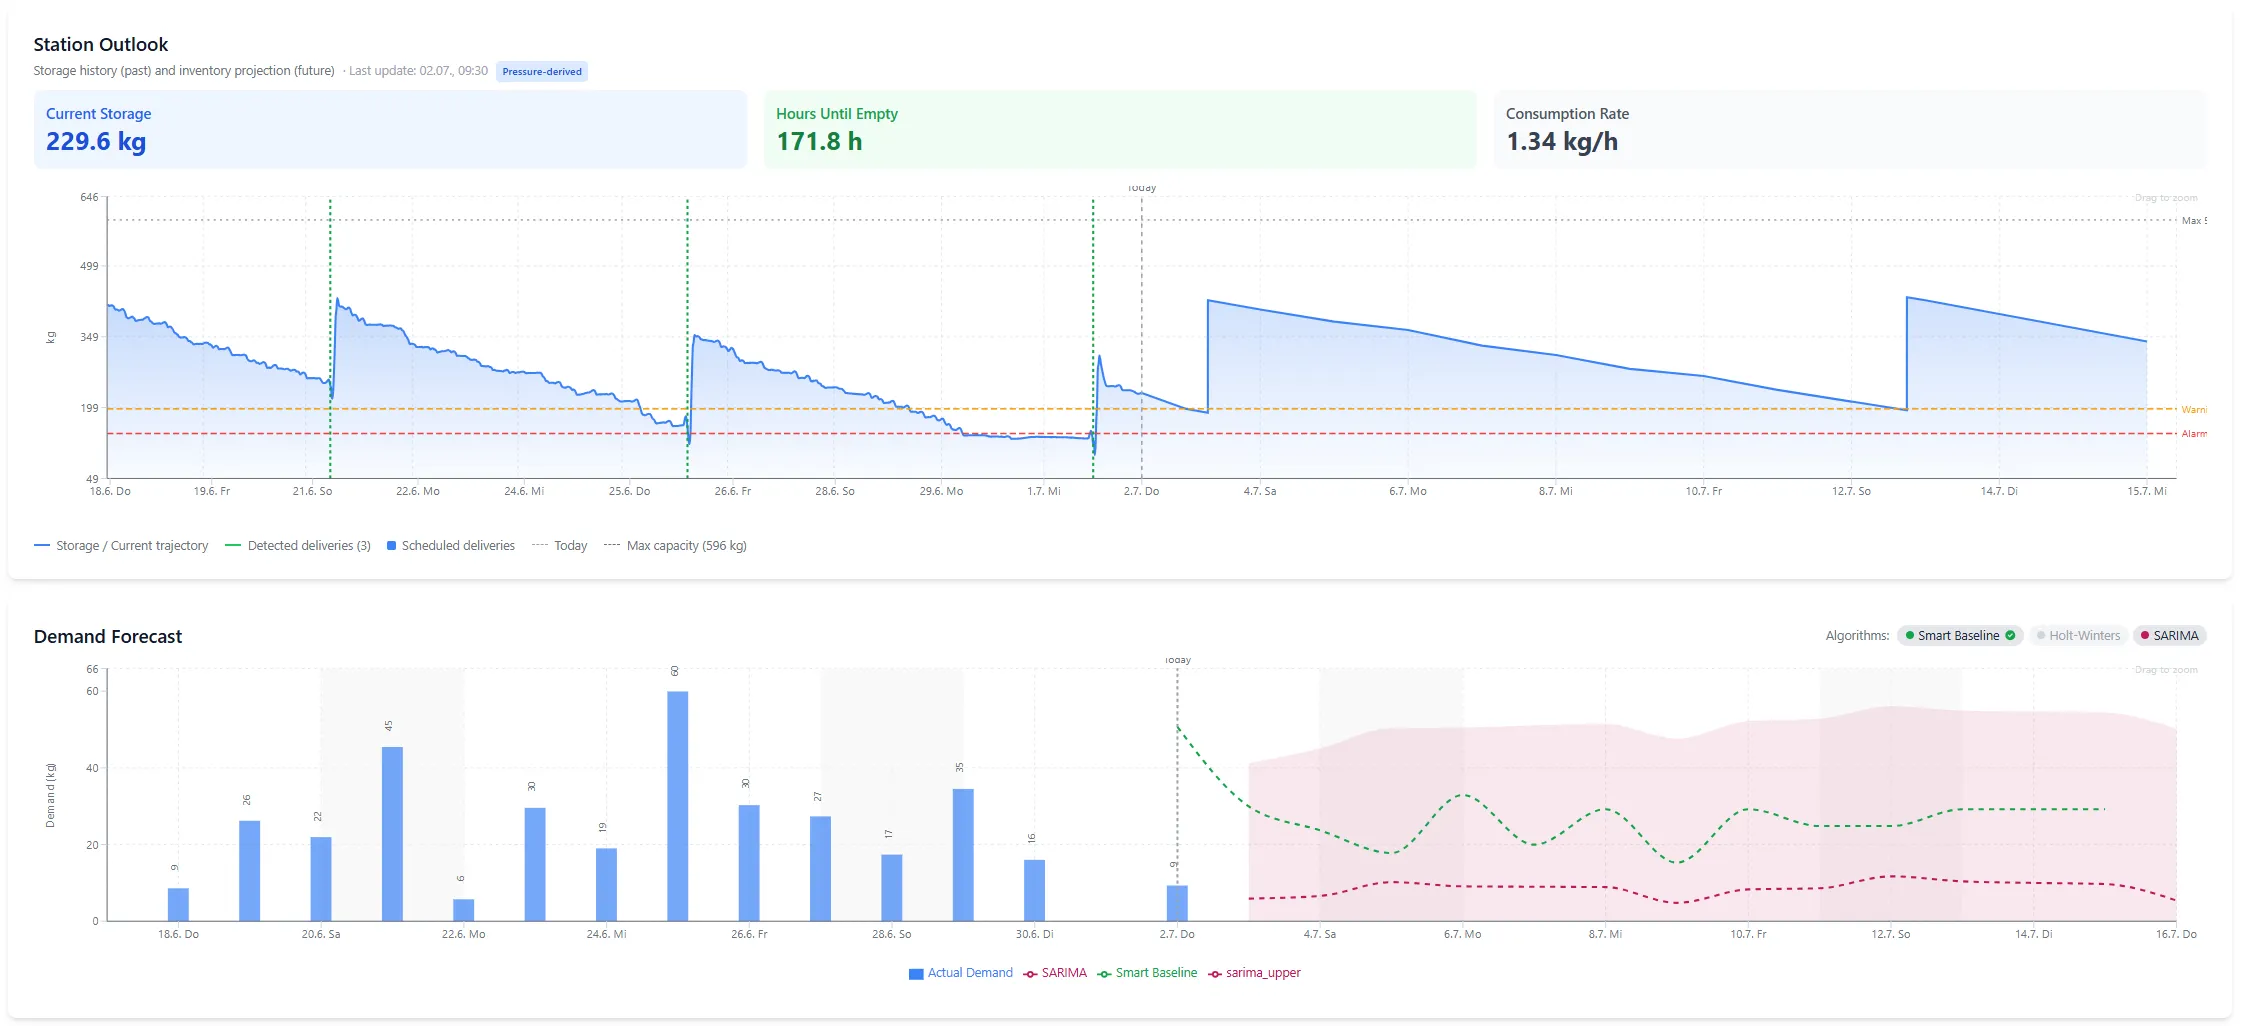
Task: Hide the Detected deliveries (3) legend series
Action: tap(298, 545)
